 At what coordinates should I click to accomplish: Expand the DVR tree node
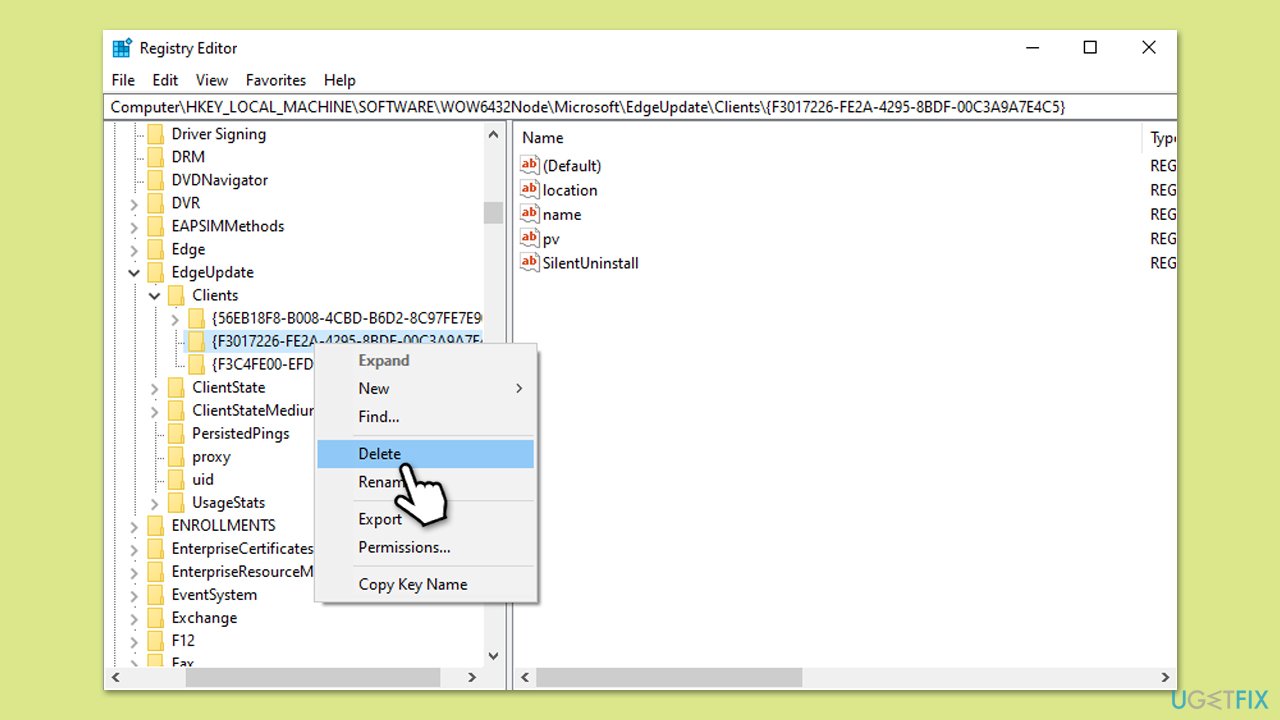[134, 203]
